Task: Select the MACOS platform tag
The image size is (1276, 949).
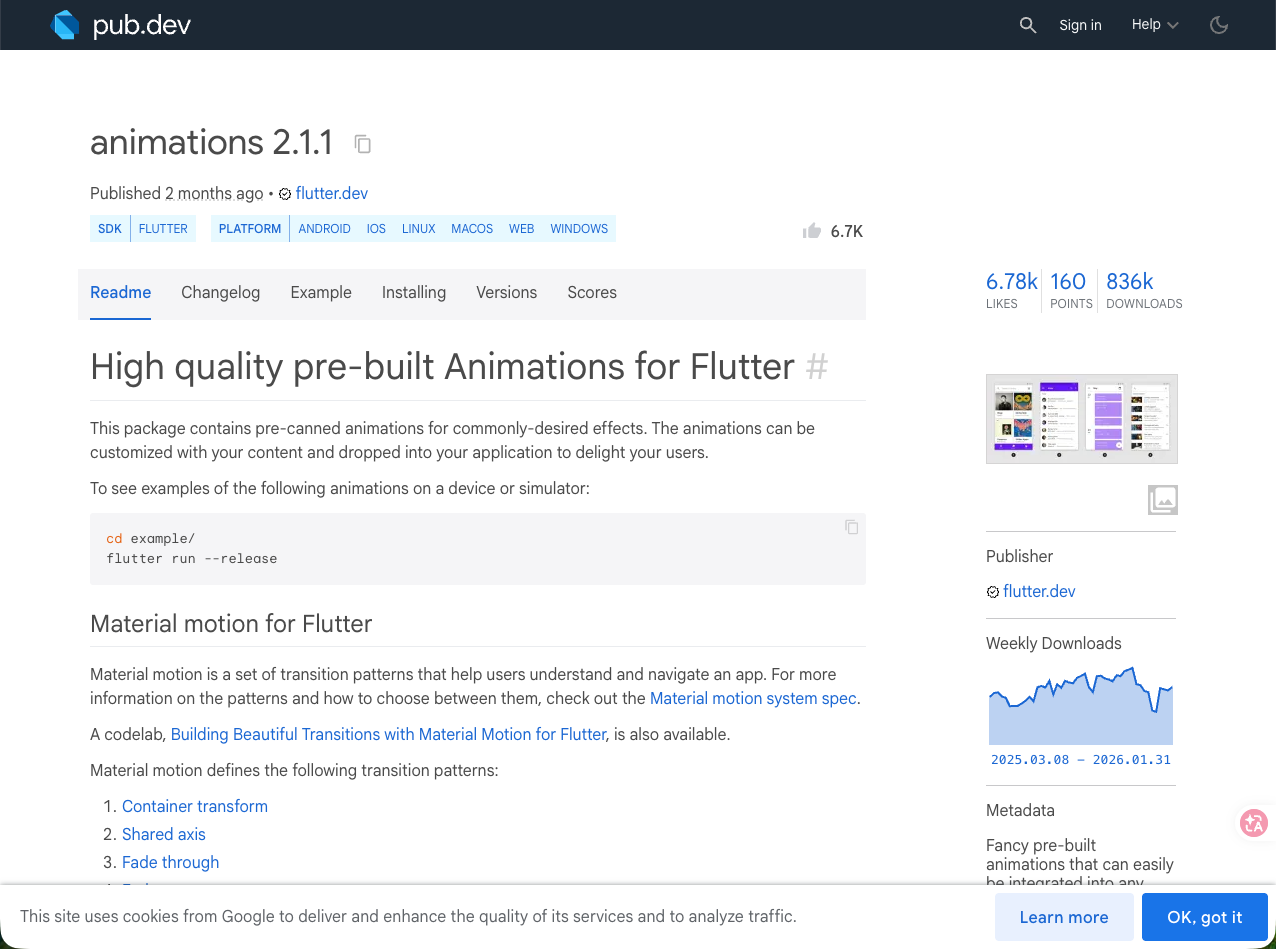Action: tap(472, 229)
